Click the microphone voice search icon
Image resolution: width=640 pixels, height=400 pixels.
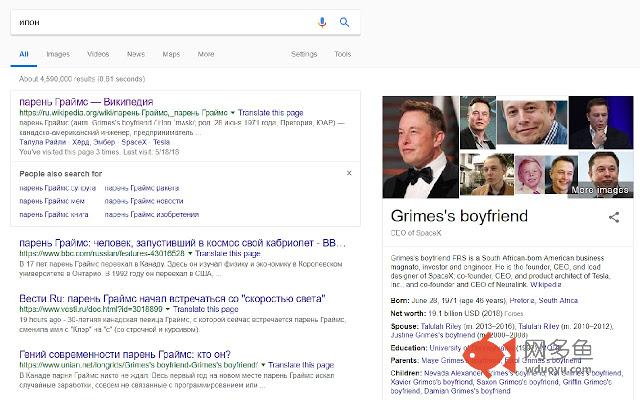coord(322,22)
